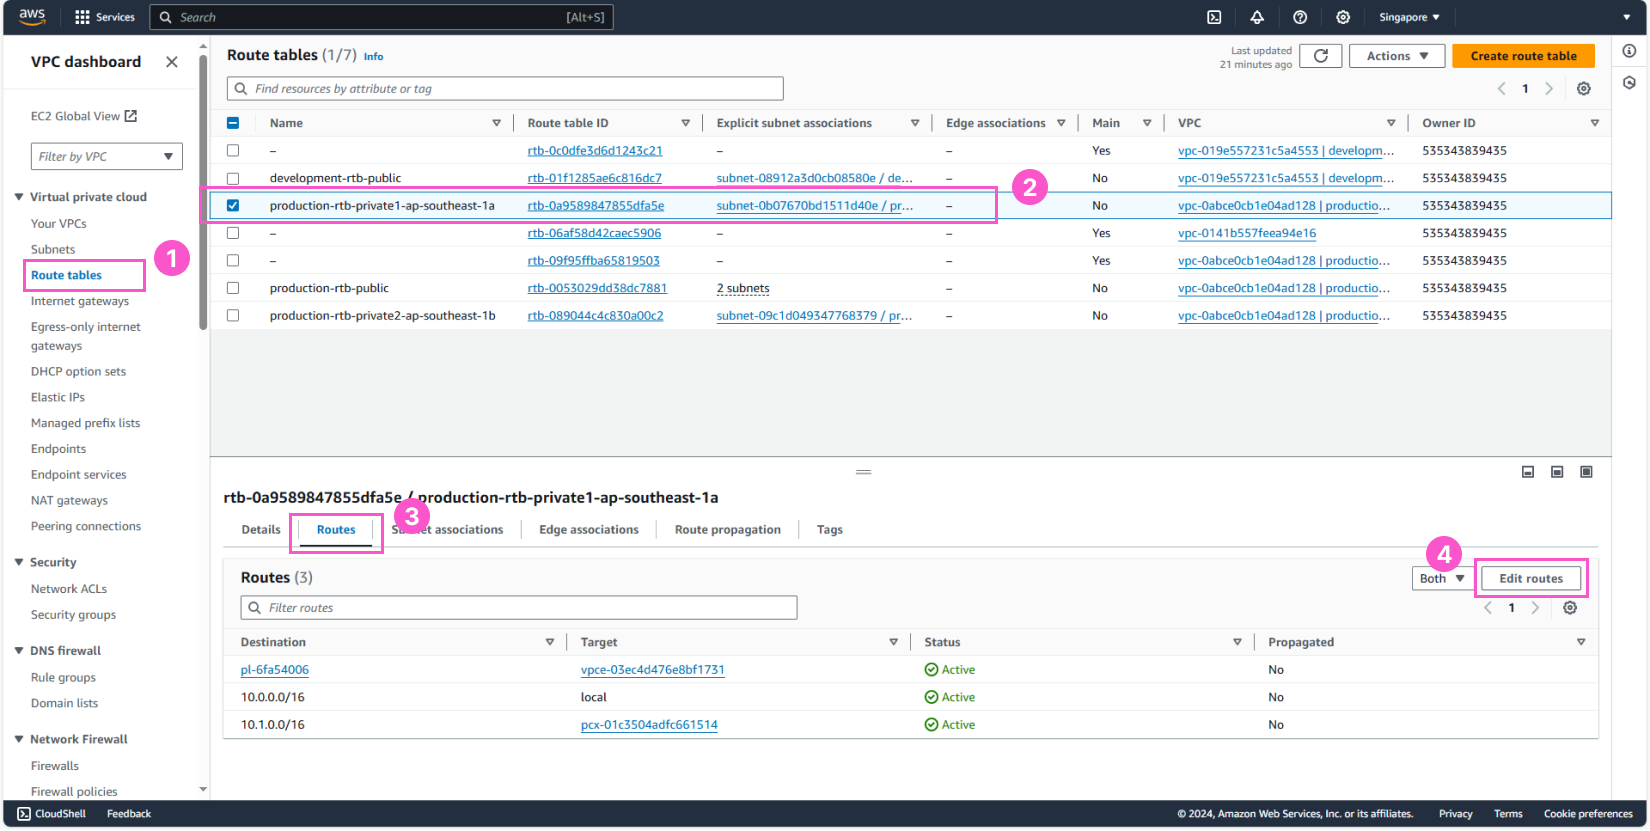Switch to the Tags tab
Viewport: 1650px width, 831px height.
[x=830, y=530]
